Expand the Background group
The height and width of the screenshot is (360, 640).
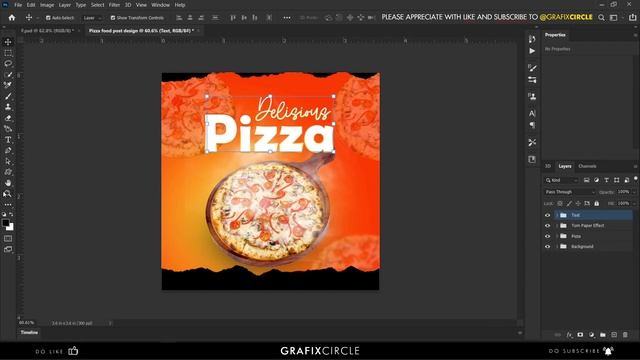tap(557, 247)
